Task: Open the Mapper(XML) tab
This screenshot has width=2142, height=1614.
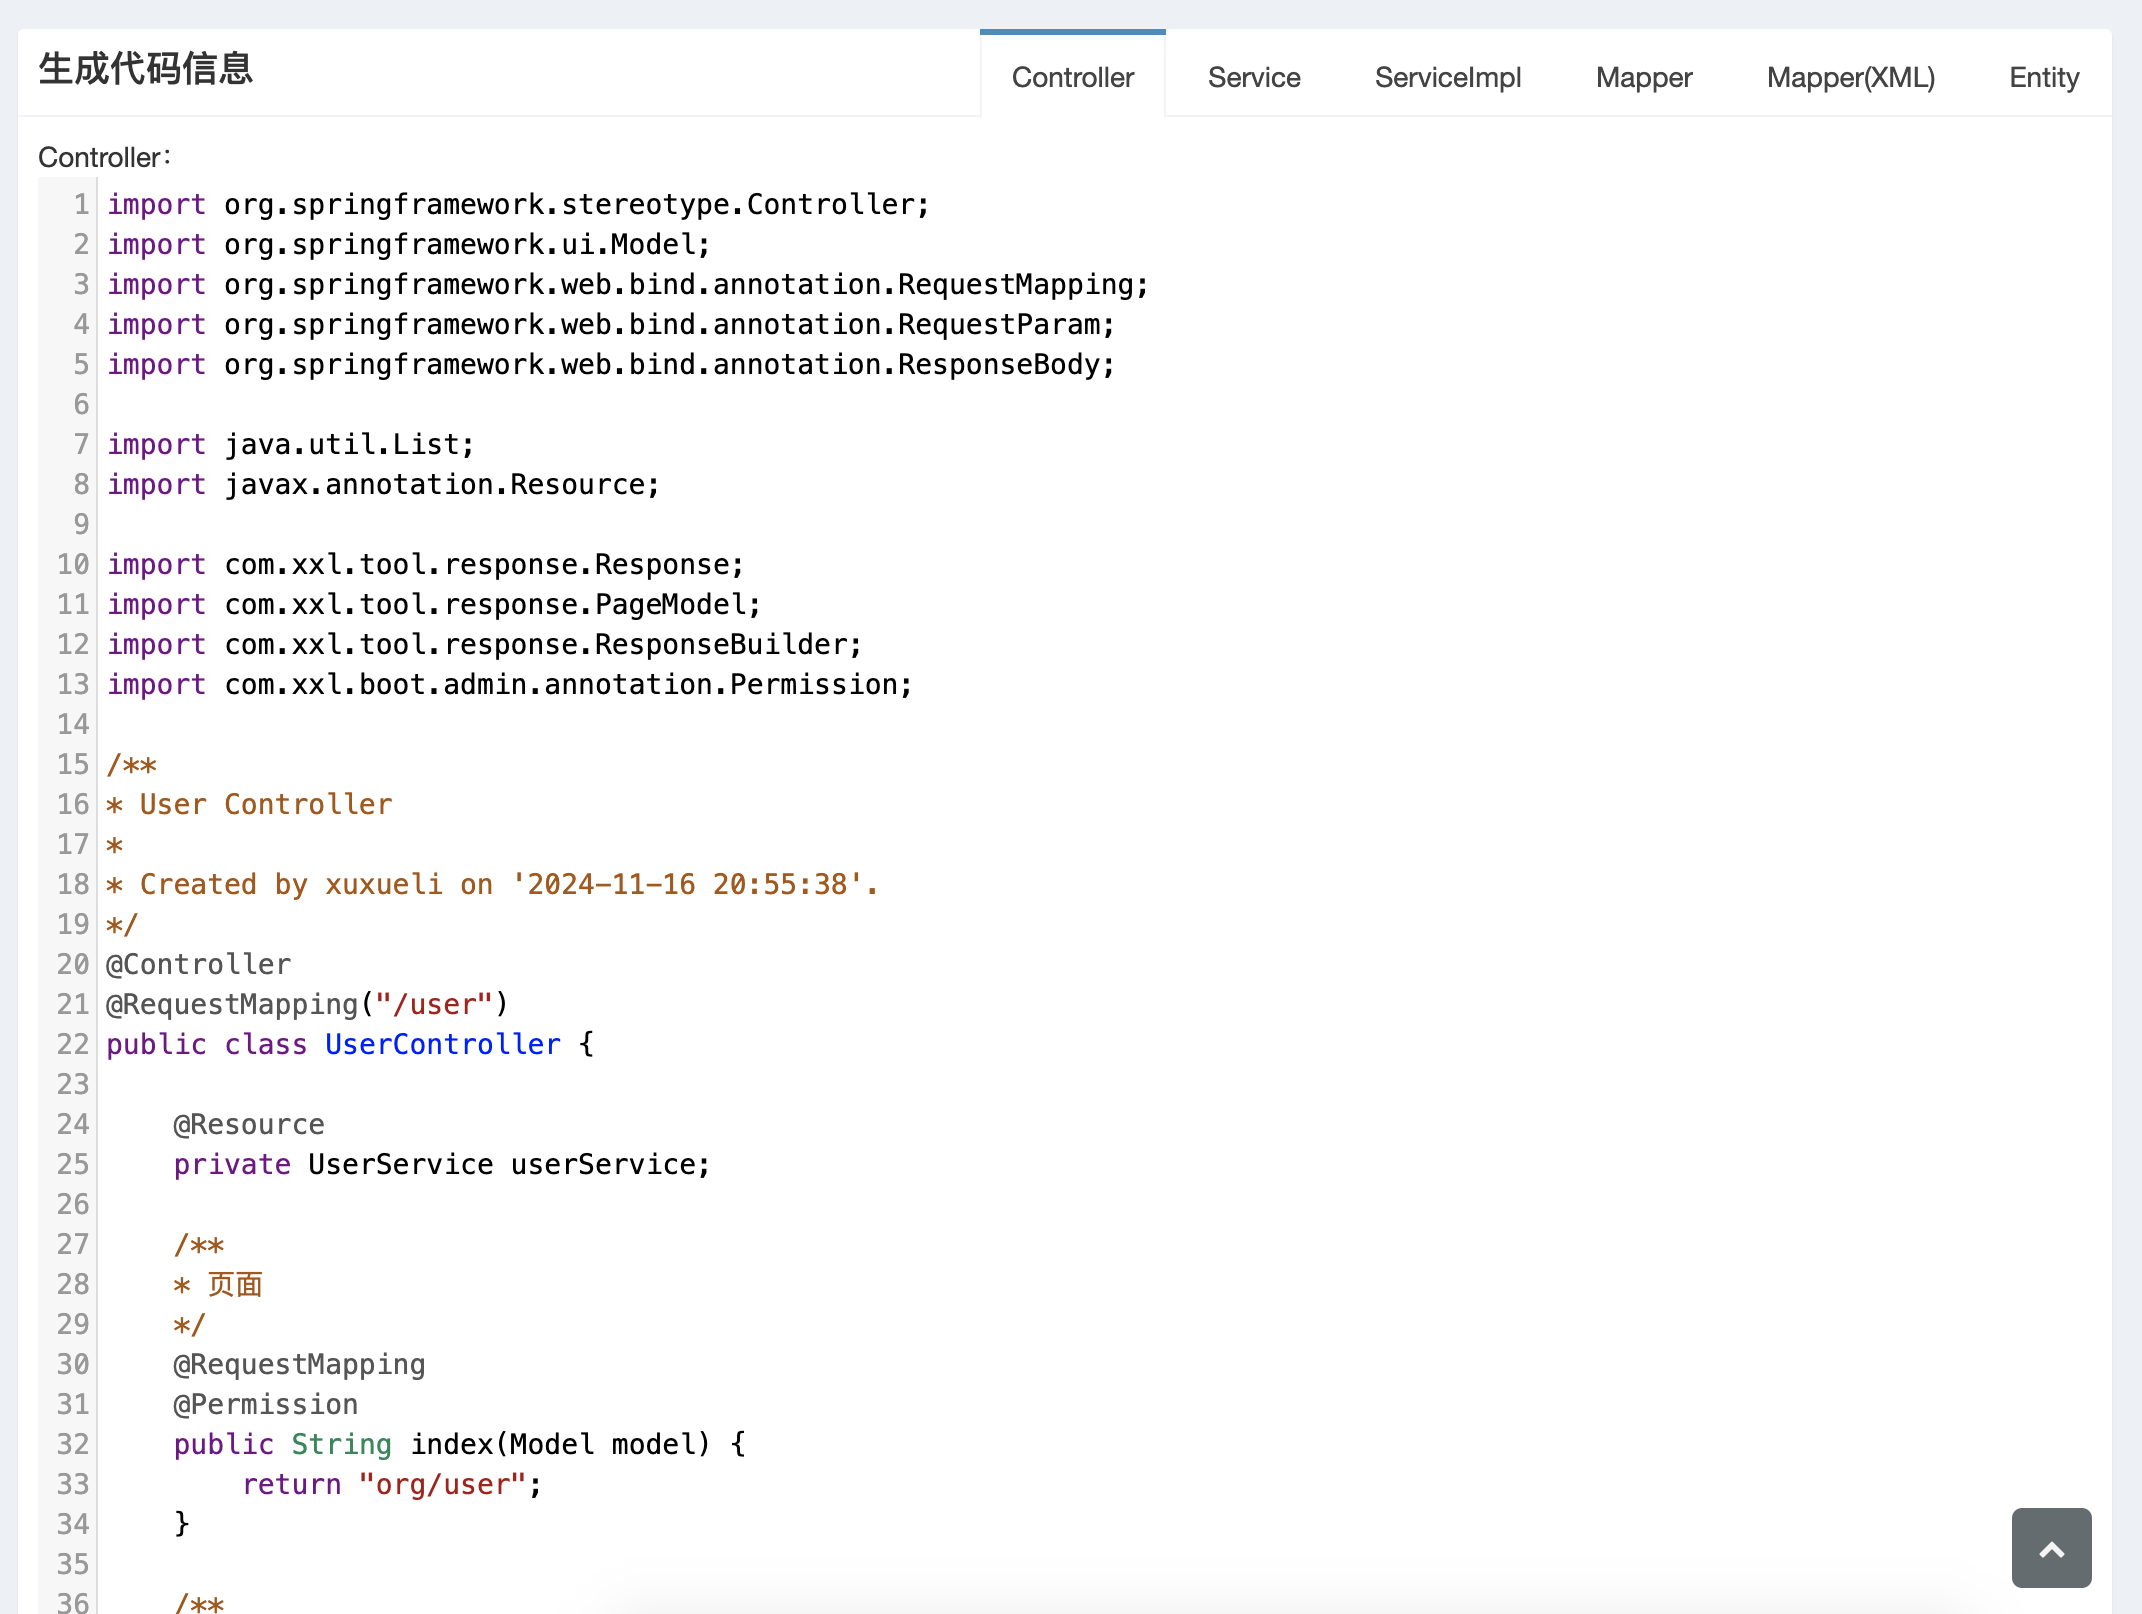Action: [x=1850, y=77]
